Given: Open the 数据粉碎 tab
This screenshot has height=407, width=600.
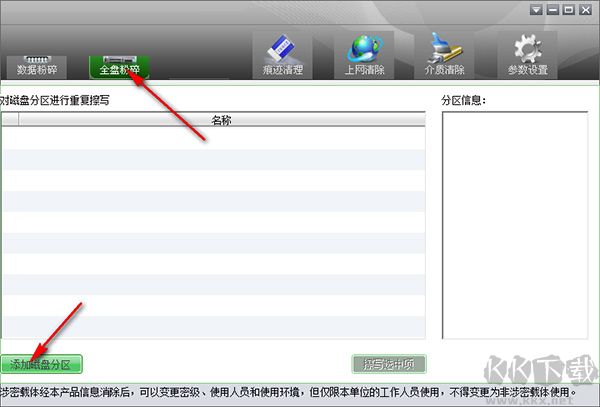Looking at the screenshot, I should (37, 67).
